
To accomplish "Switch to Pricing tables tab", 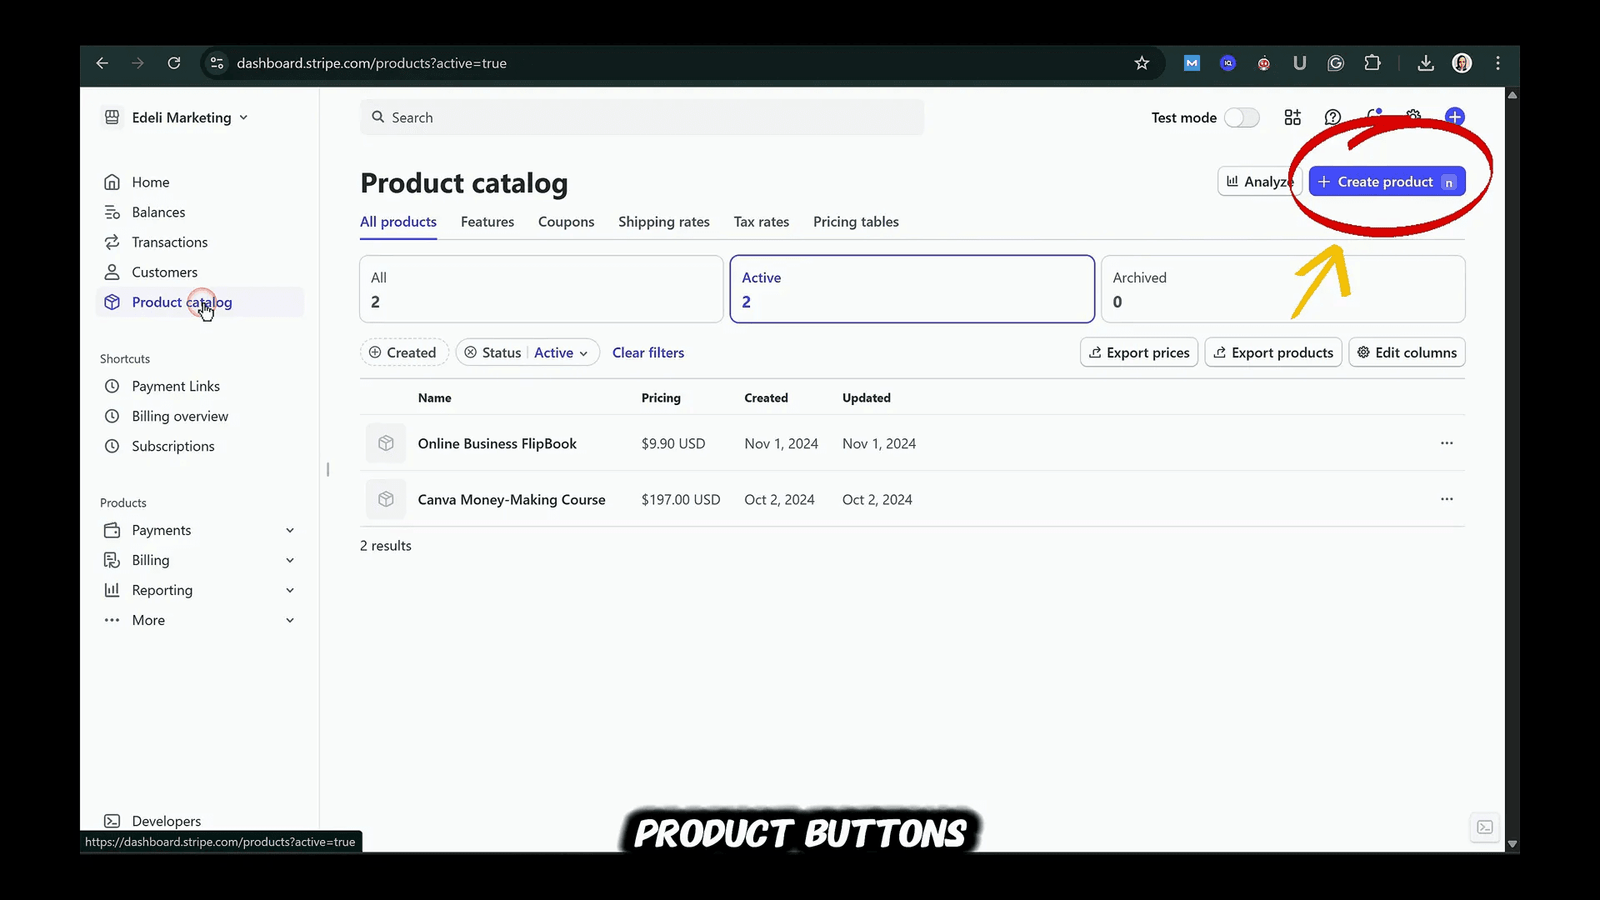I will coord(856,222).
